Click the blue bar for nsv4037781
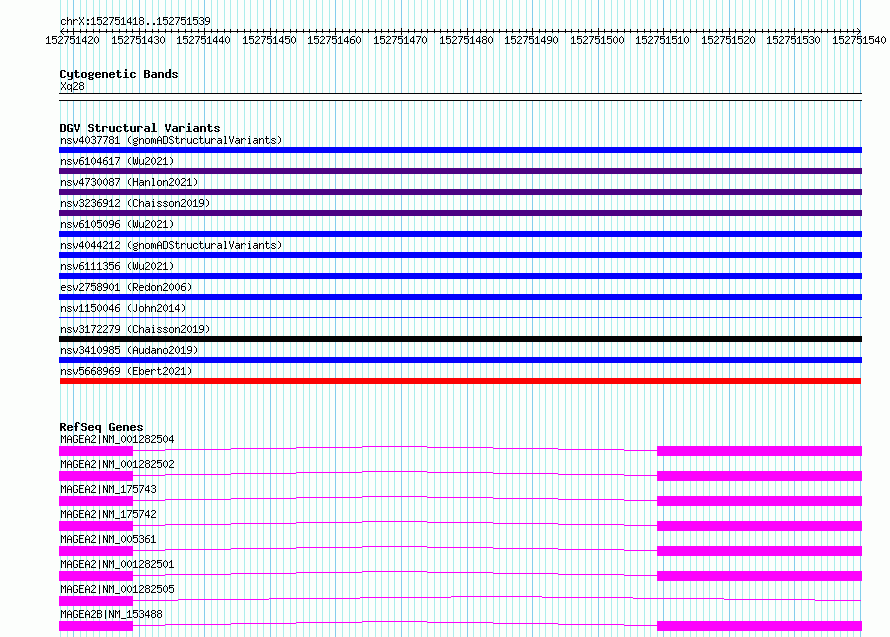The image size is (890, 637). click(460, 150)
